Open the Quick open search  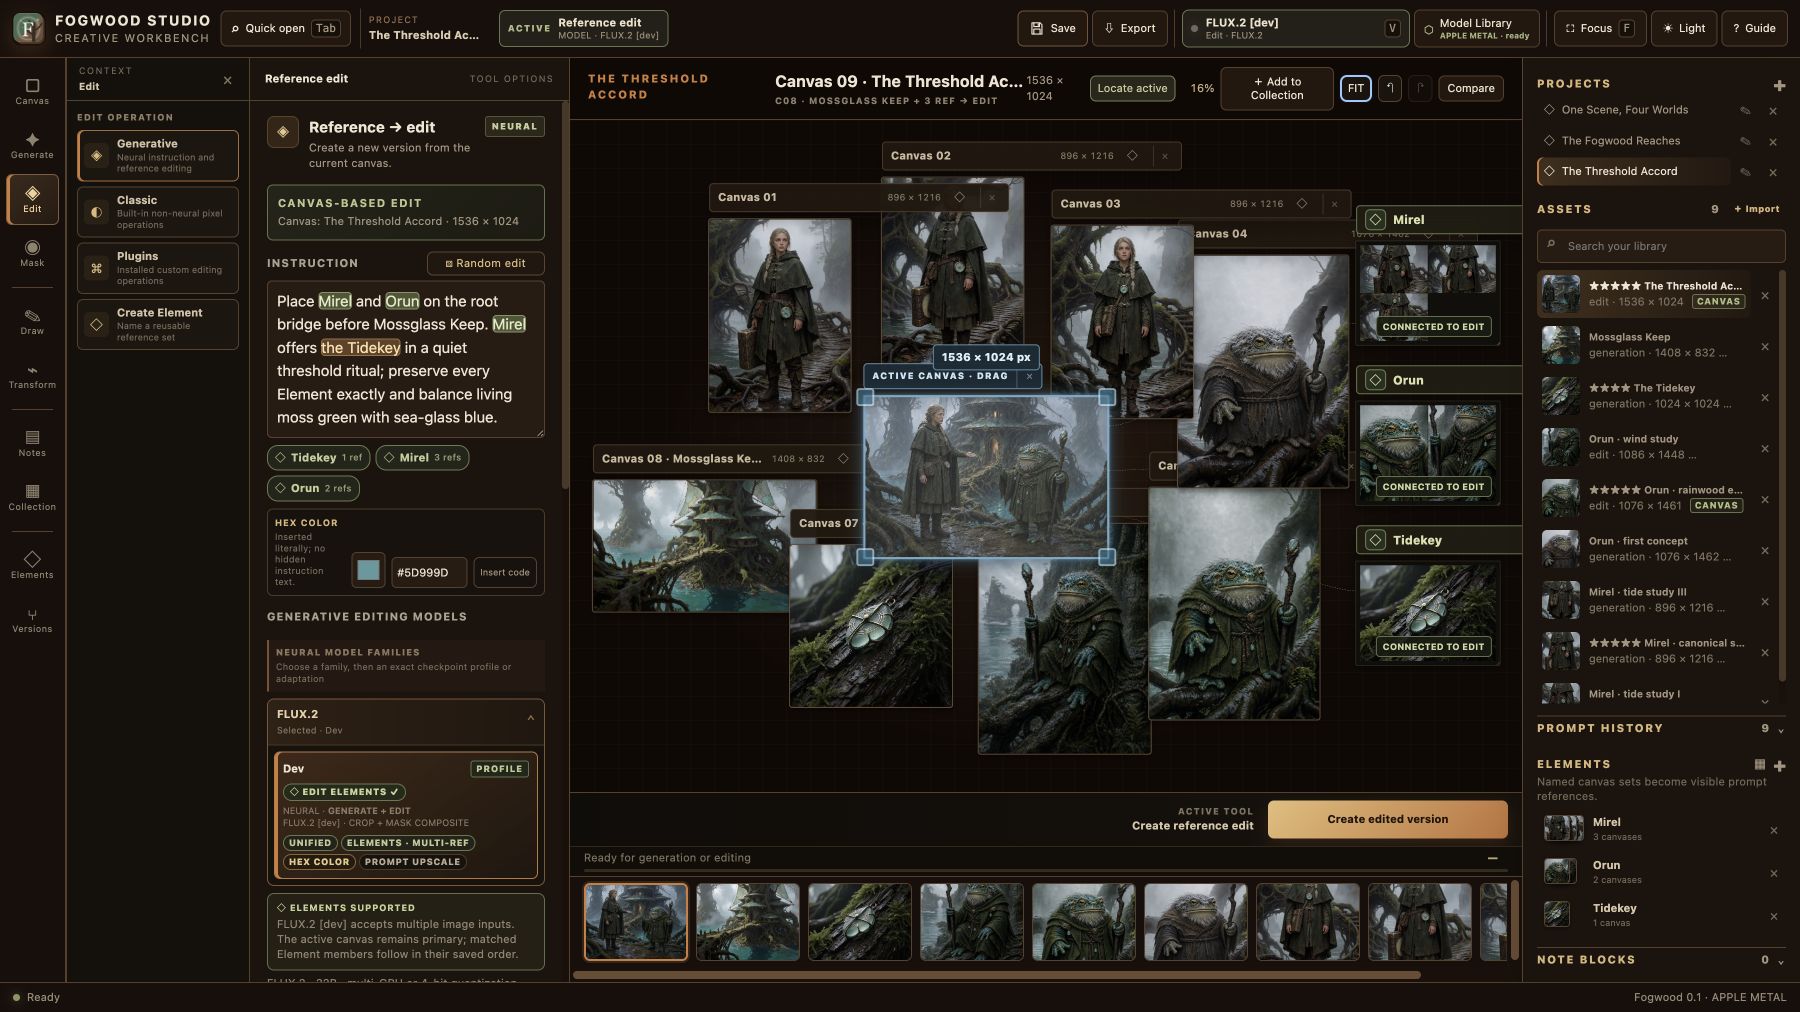pyautogui.click(x=285, y=28)
